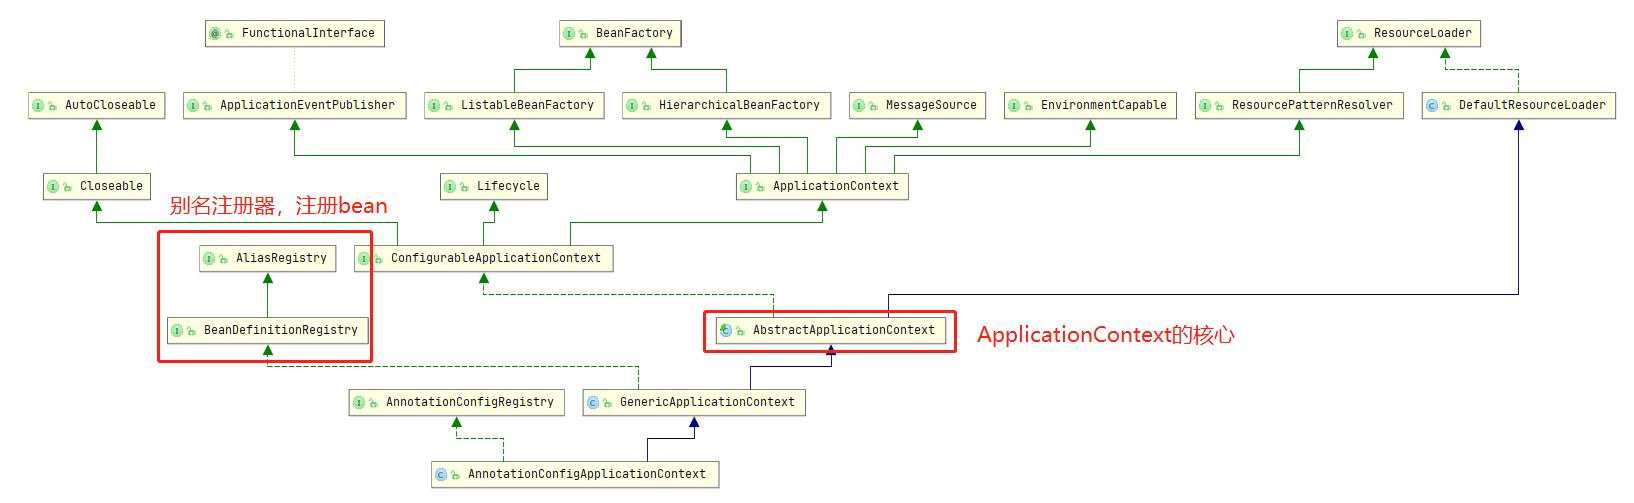Select the AbstractApplicationContext class node
1634x503 pixels.
(x=831, y=330)
